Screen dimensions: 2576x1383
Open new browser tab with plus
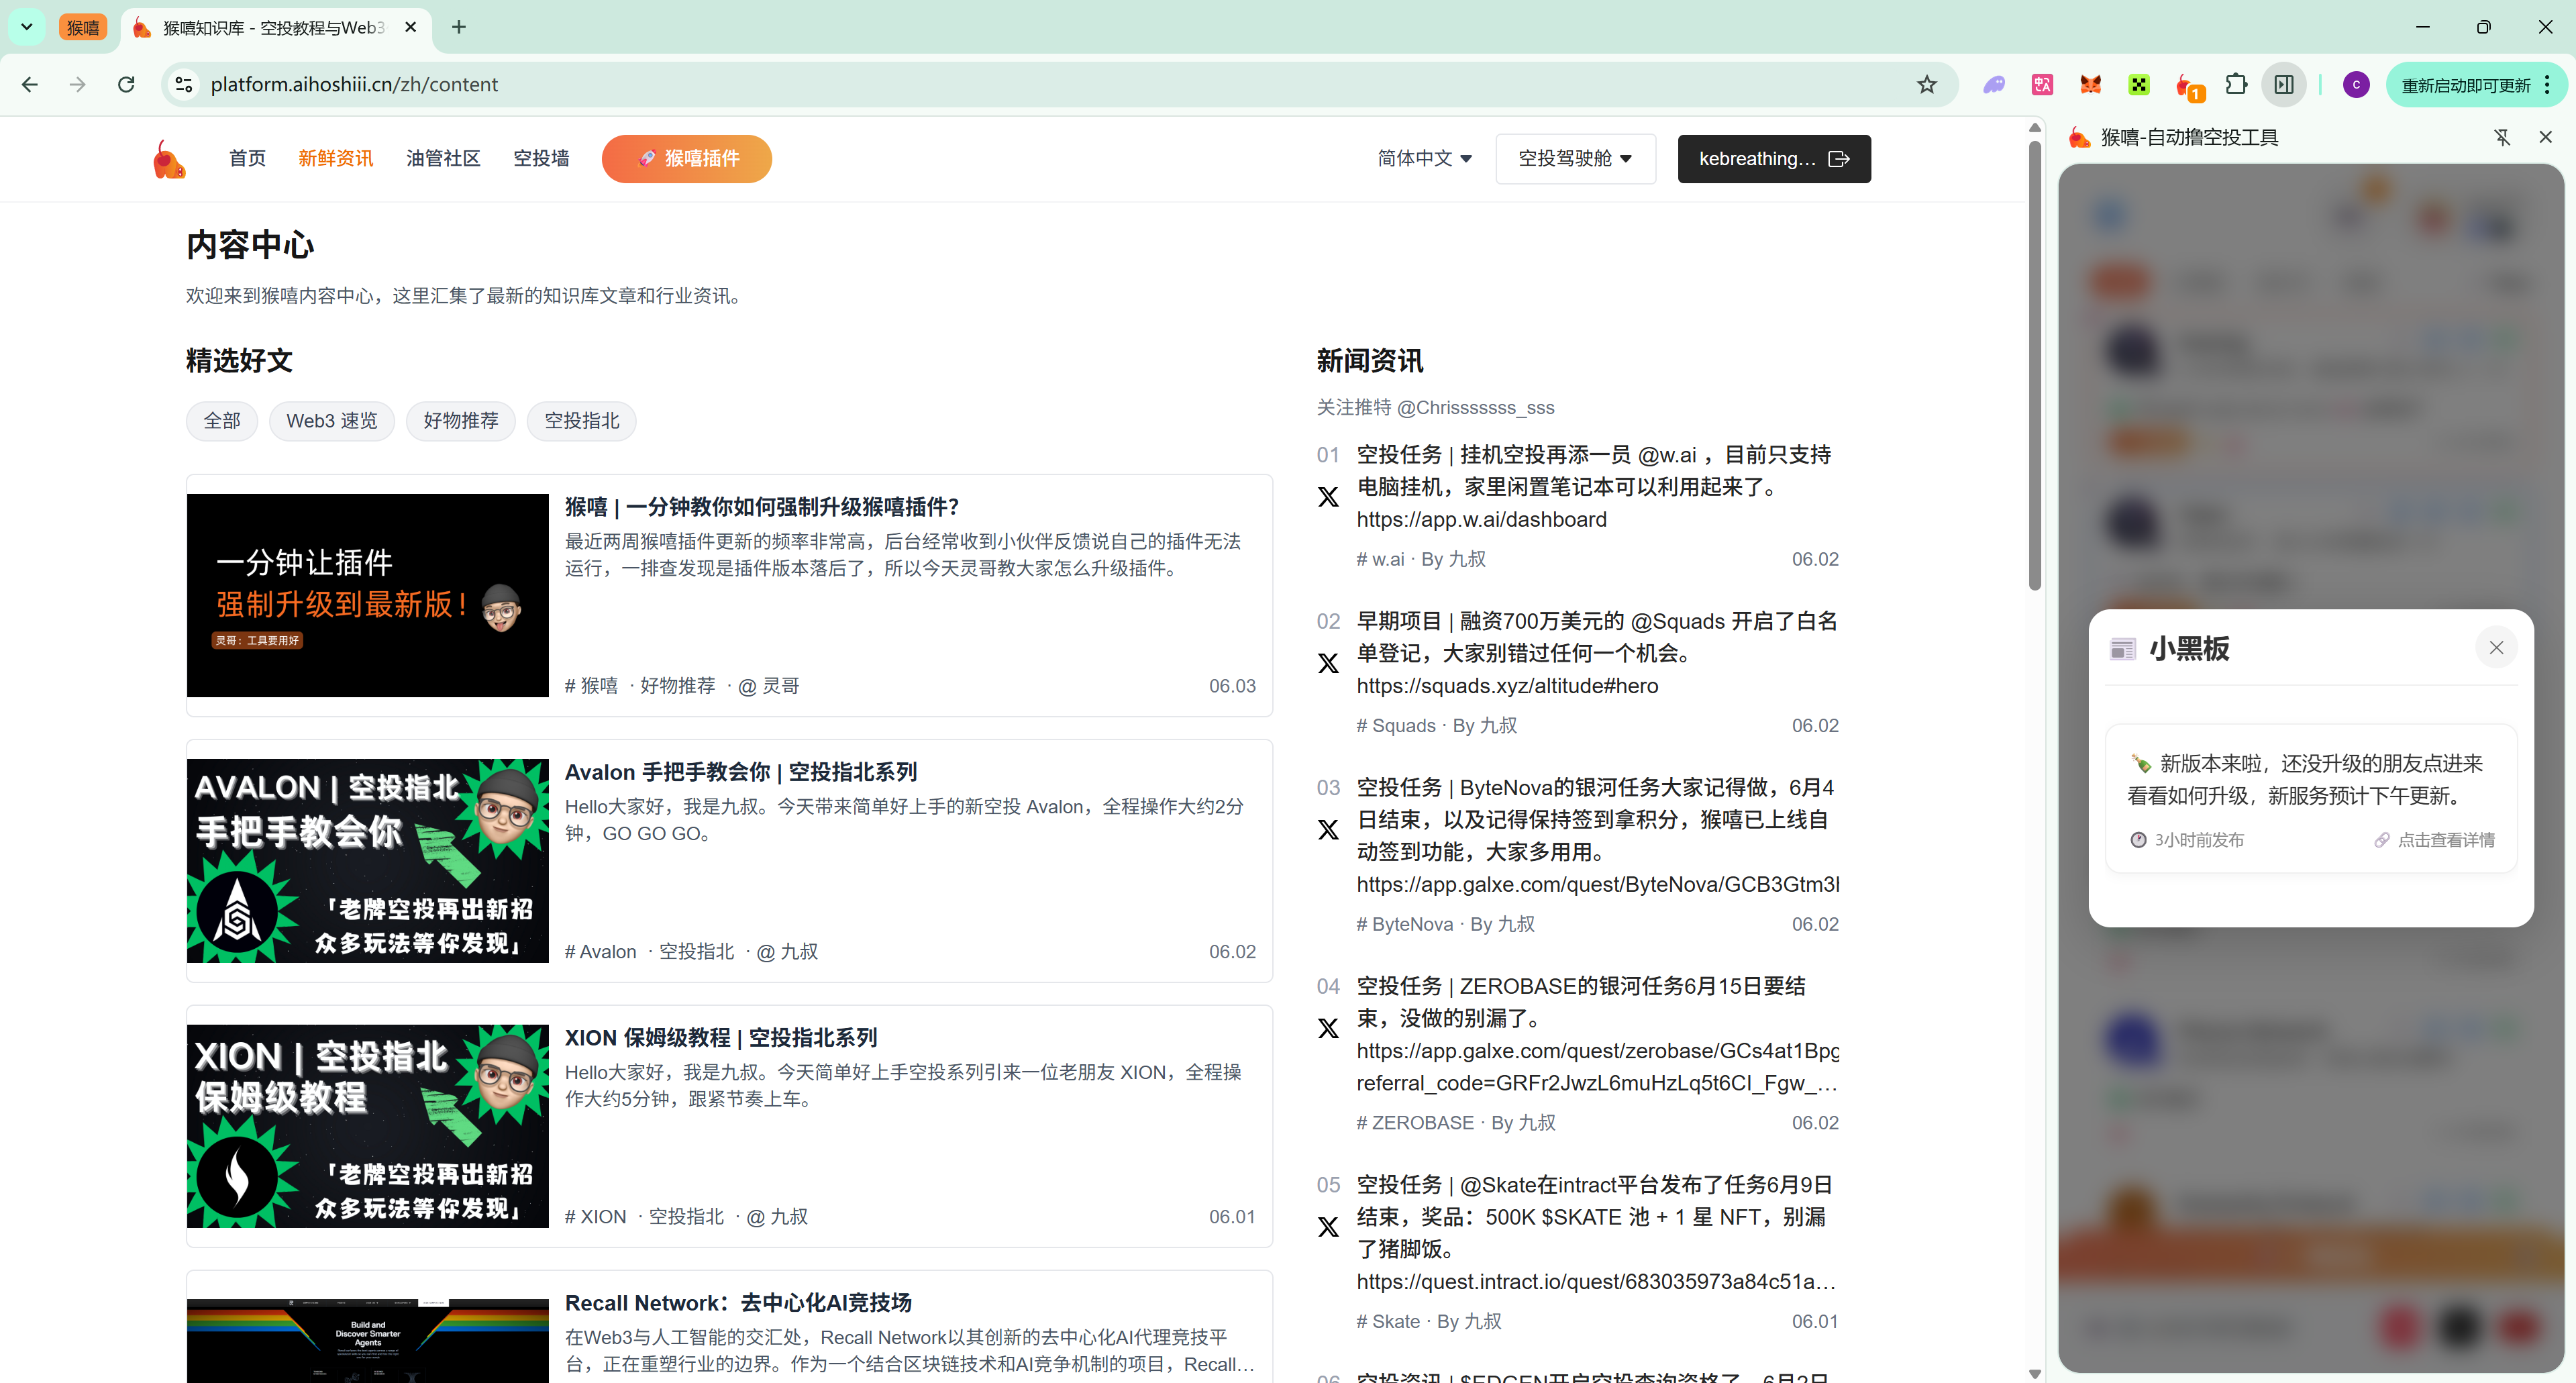click(459, 27)
